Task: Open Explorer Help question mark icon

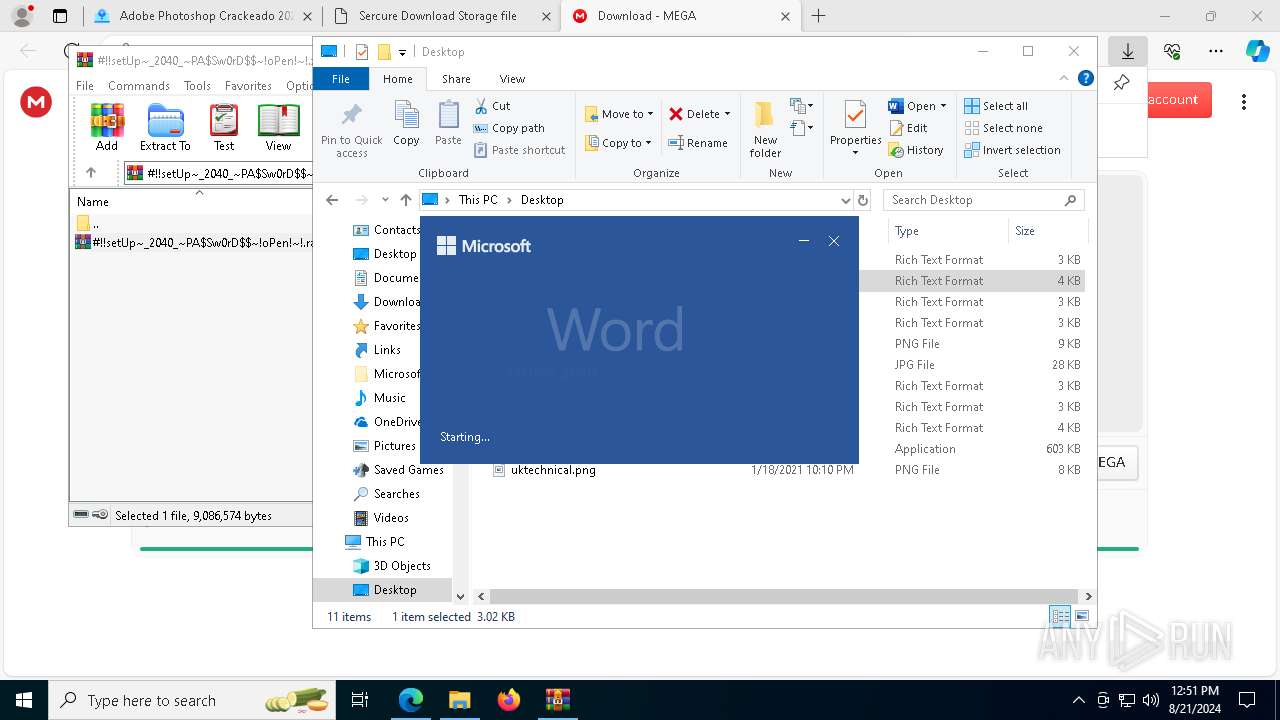Action: click(1085, 78)
